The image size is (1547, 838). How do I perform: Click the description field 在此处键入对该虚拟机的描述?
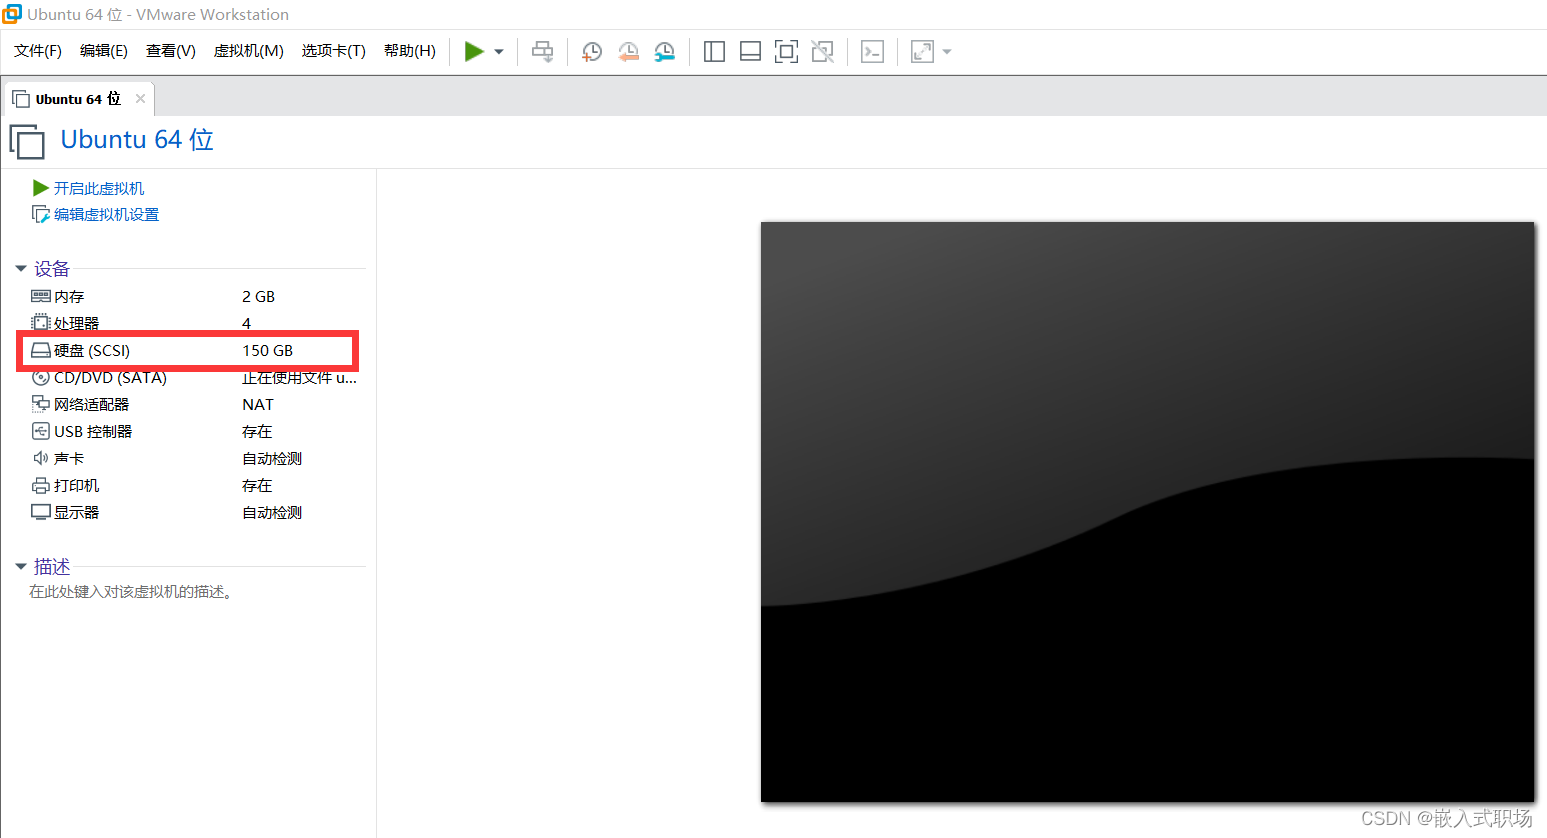coord(131,592)
